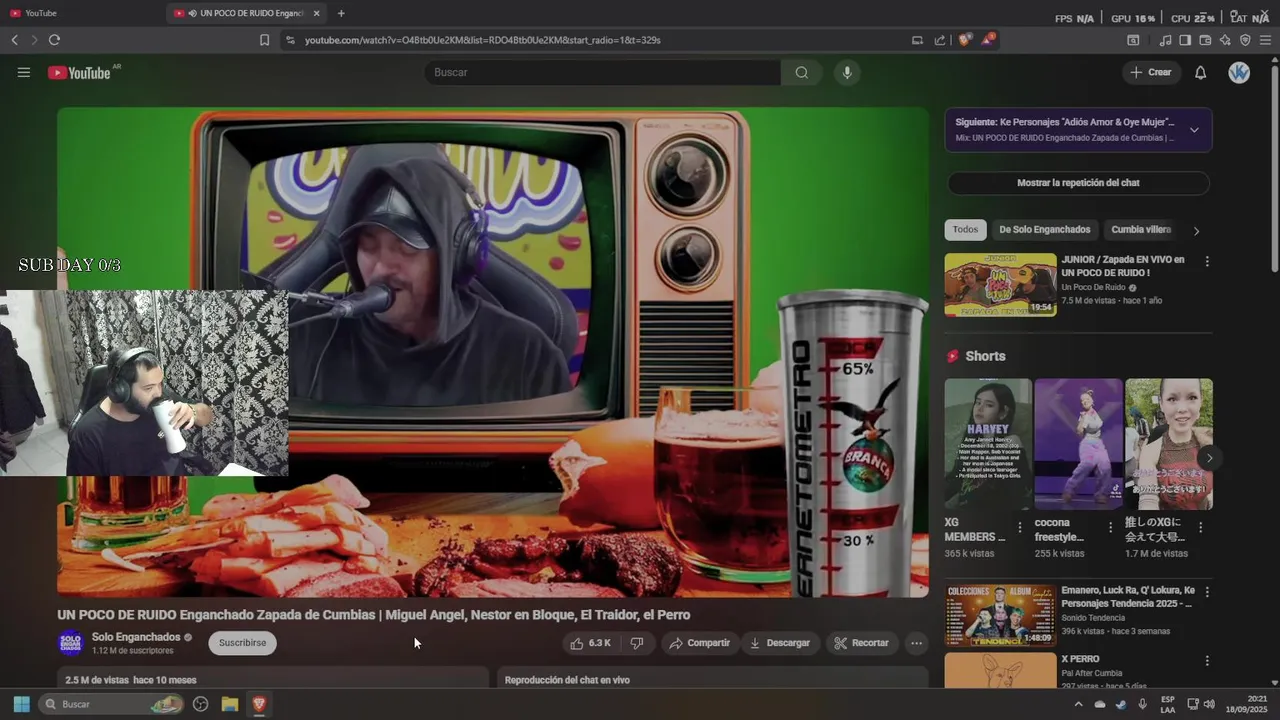
Task: Select the Todos filter chip
Action: pyautogui.click(x=966, y=230)
